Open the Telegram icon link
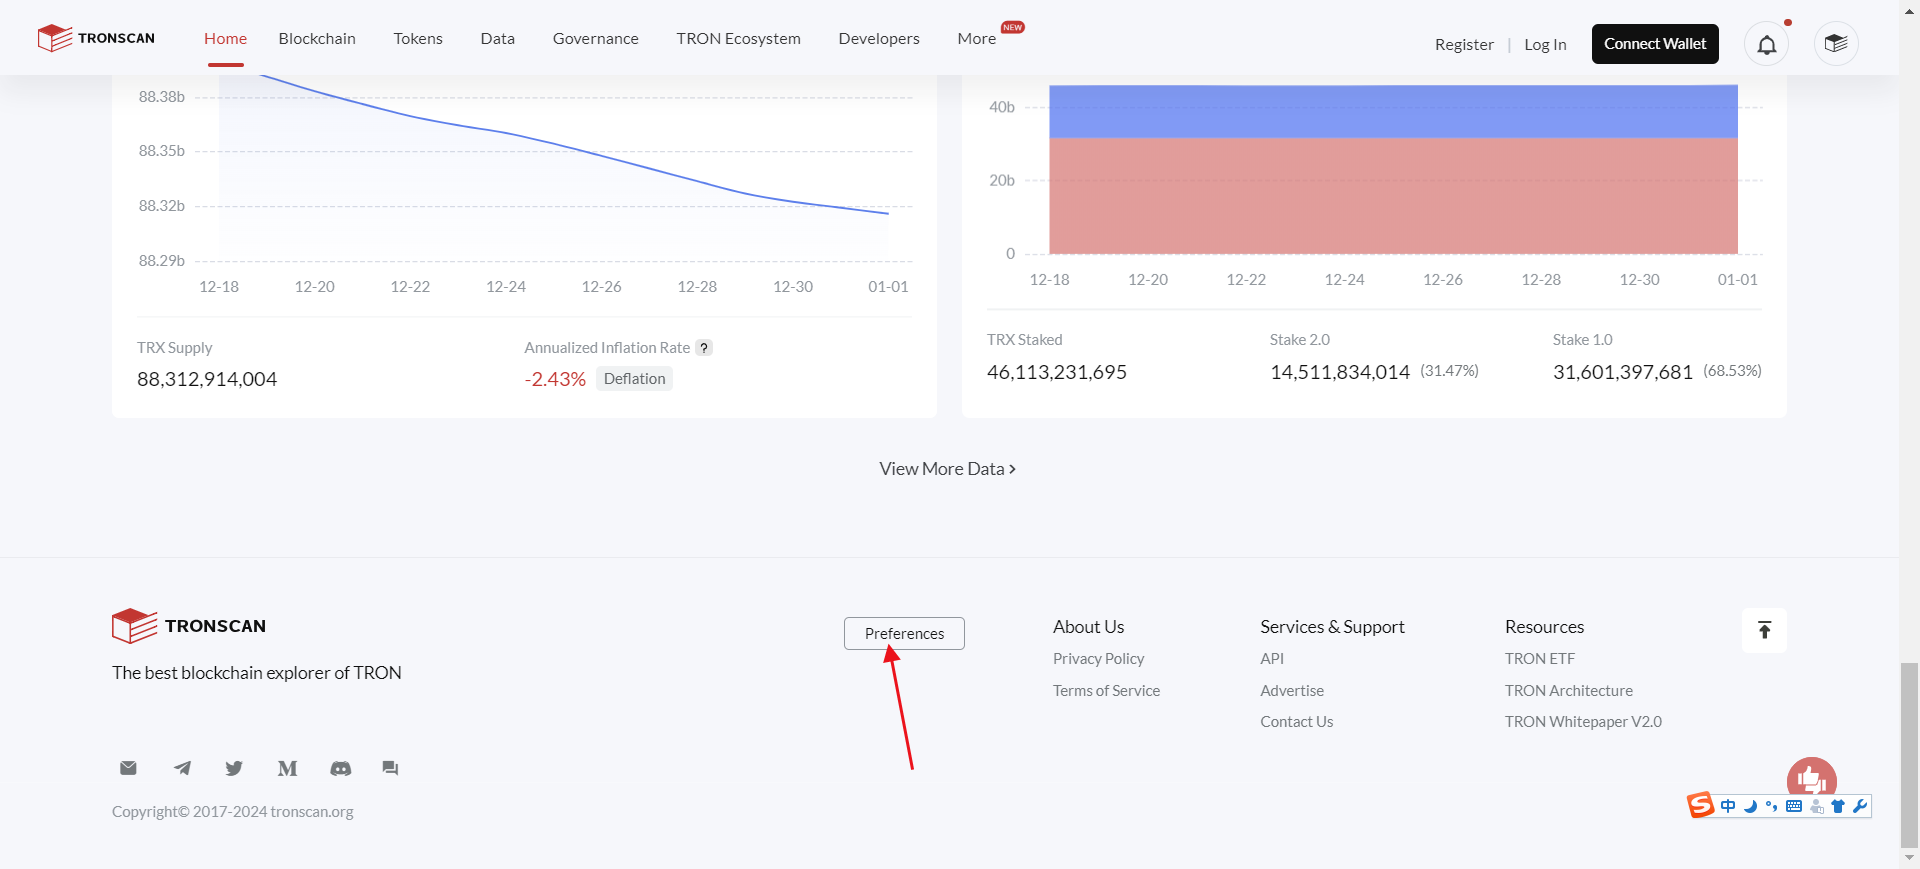This screenshot has width=1920, height=869. point(182,768)
